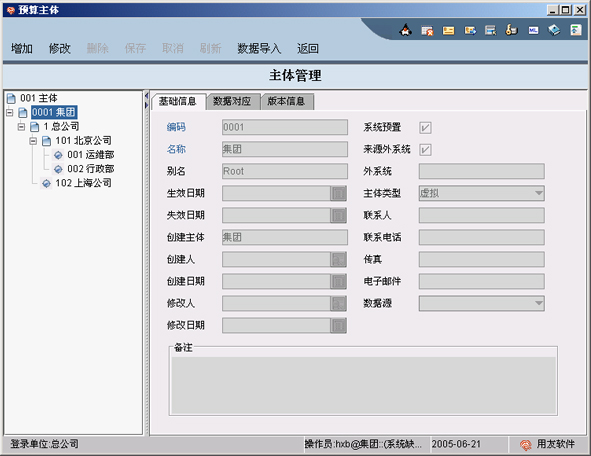This screenshot has width=591, height=456.
Task: Open the calendar picker for 生效日期
Action: coord(338,193)
